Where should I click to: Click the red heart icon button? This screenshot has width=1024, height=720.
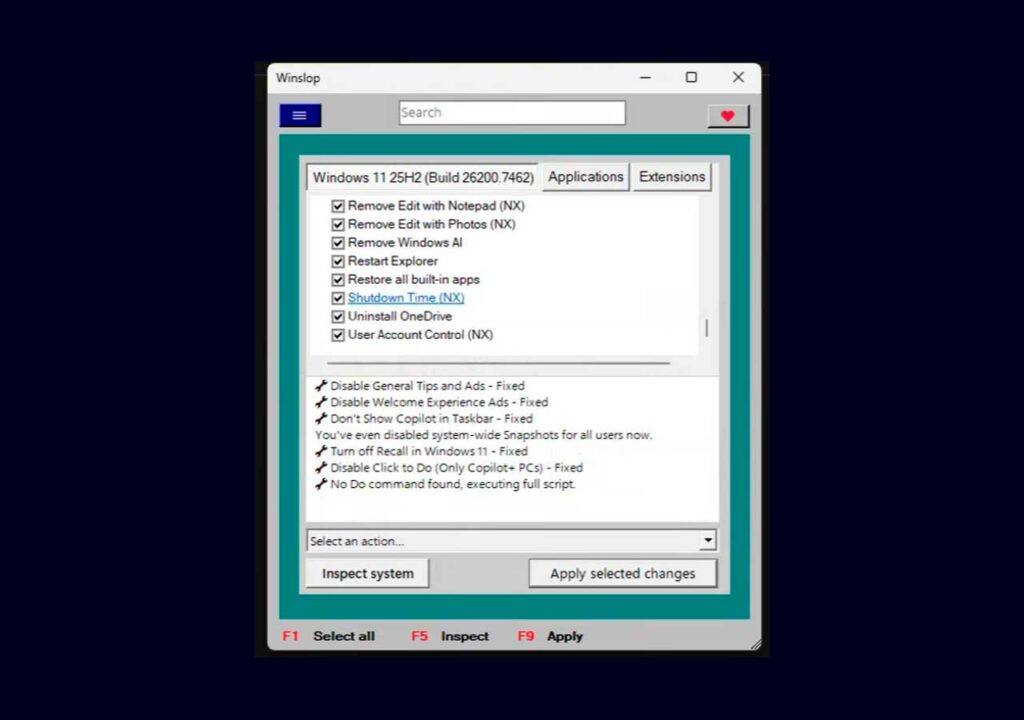(727, 116)
